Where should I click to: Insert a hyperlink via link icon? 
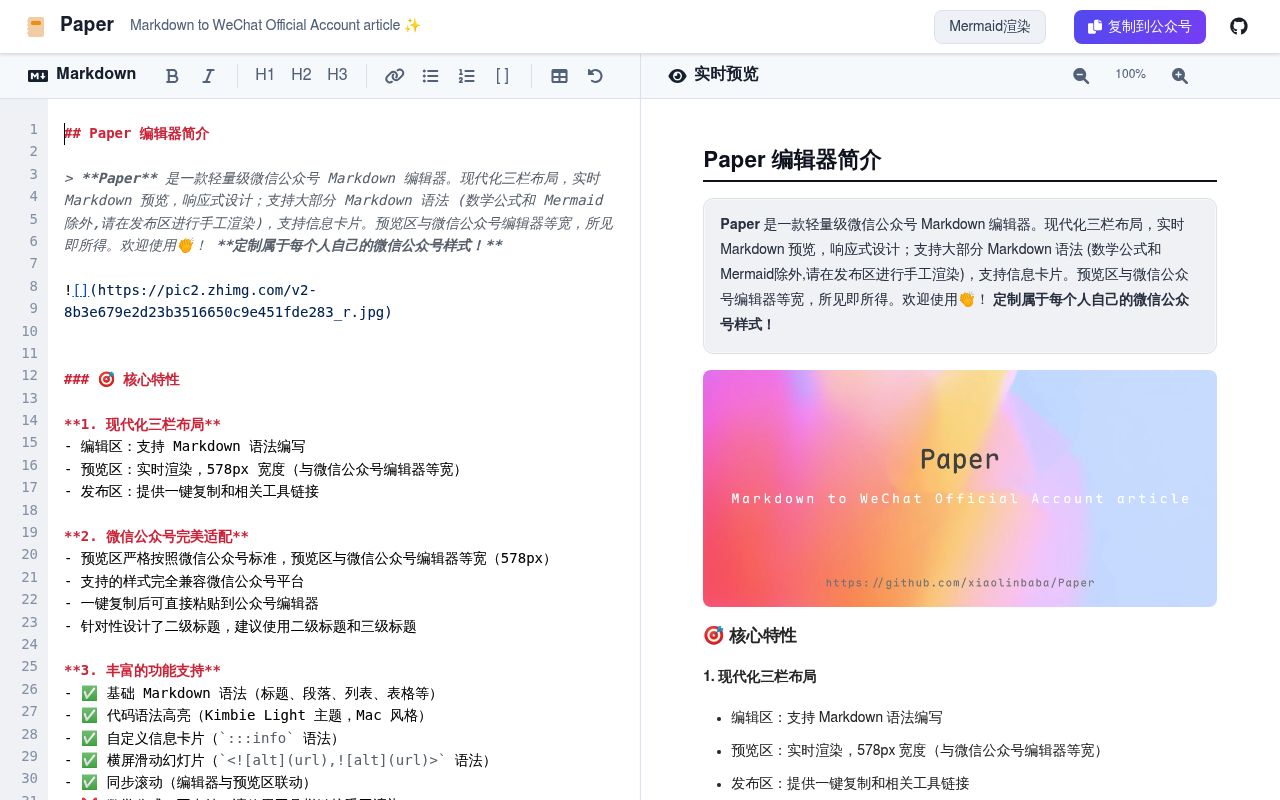pos(395,75)
